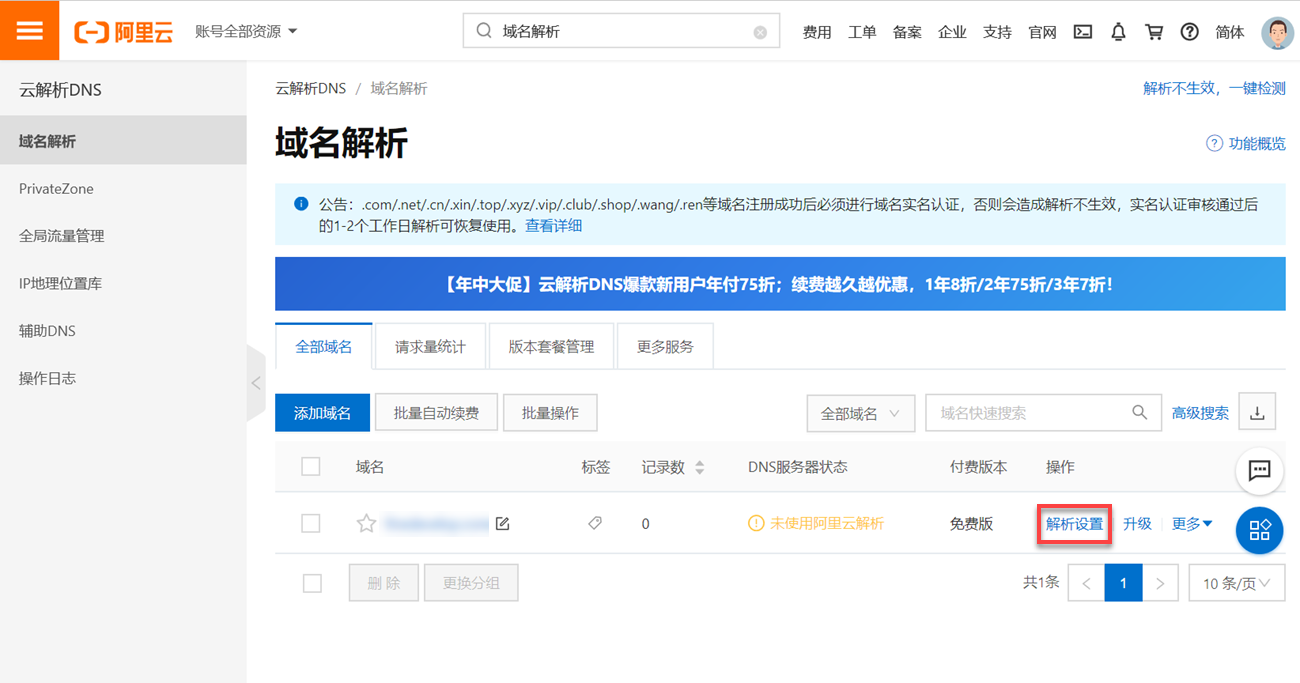The height and width of the screenshot is (683, 1300).
Task: Switch to the 全部域名 tab
Action: 324,347
